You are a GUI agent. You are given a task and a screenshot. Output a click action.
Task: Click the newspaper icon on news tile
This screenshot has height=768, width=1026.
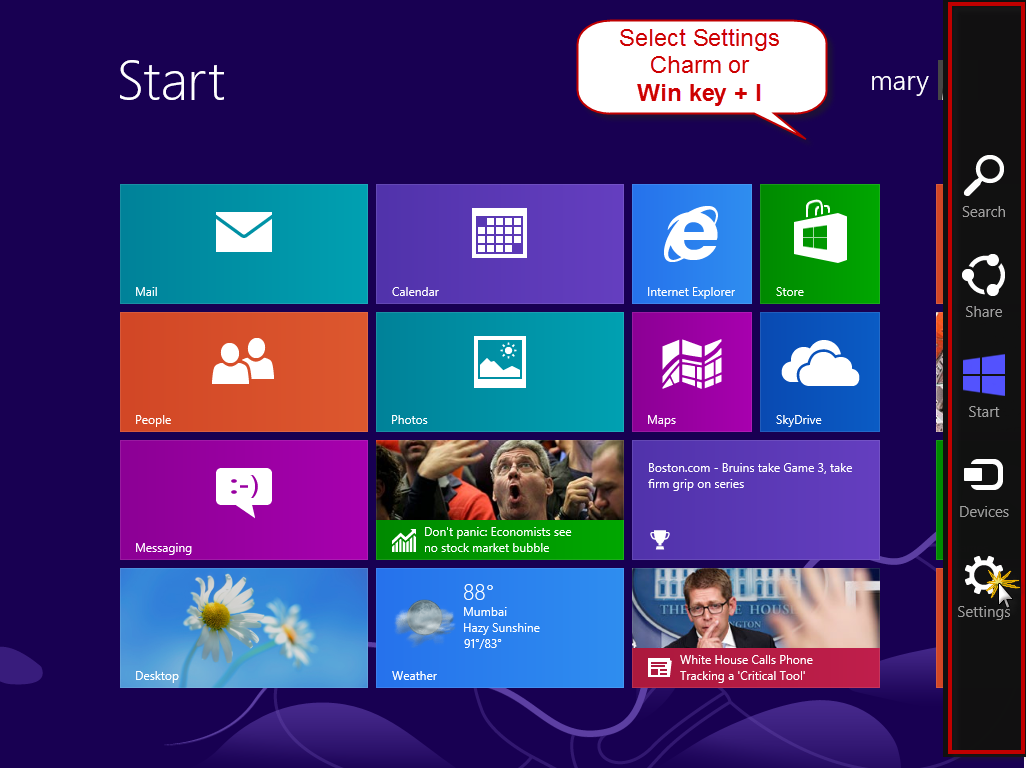(x=659, y=668)
